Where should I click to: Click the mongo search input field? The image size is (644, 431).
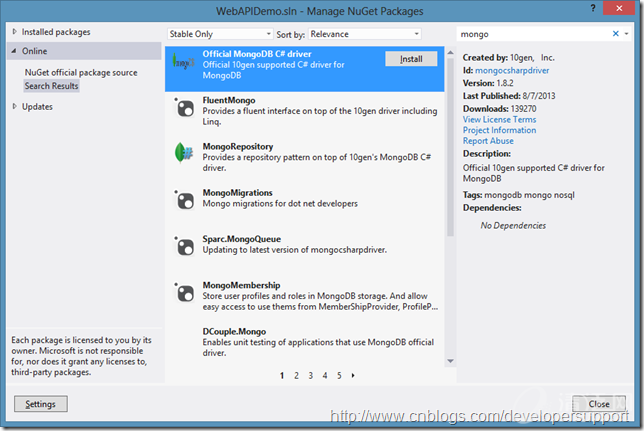click(532, 33)
